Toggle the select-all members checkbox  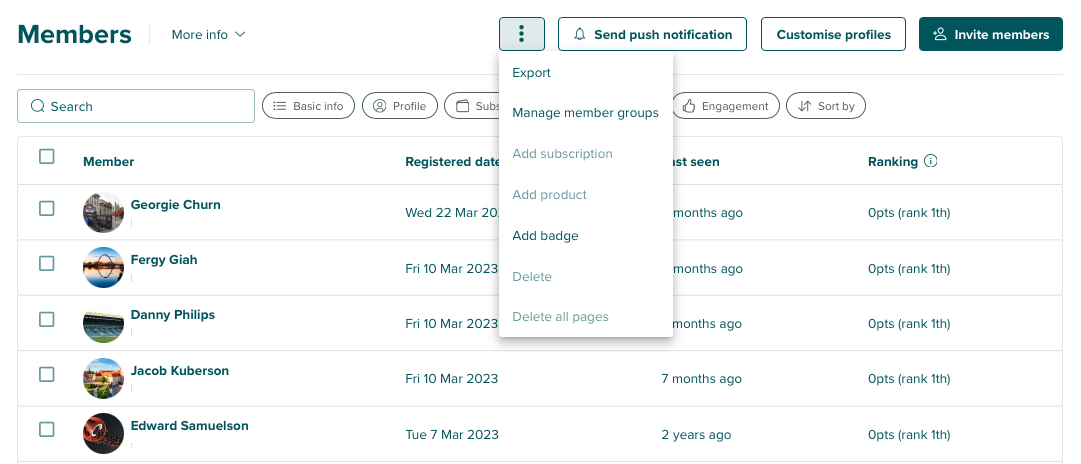coord(47,156)
